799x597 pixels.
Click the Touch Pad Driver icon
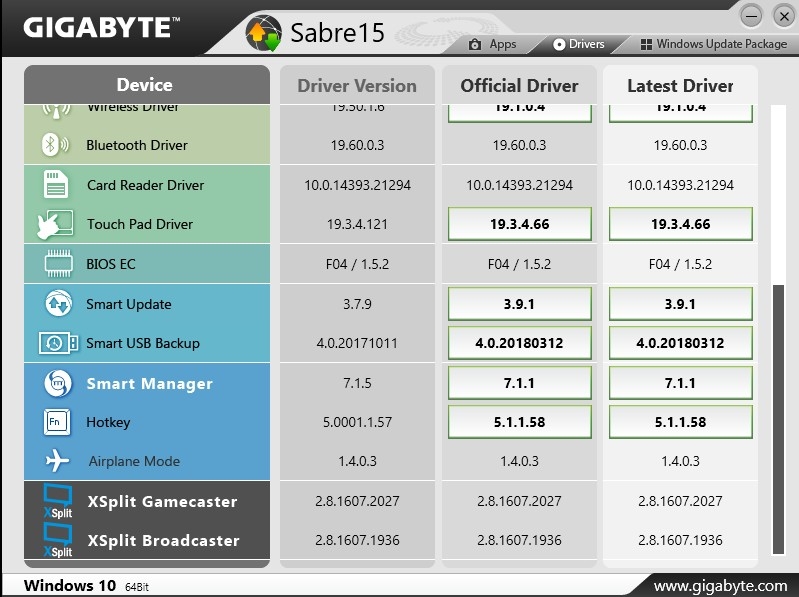(55, 224)
